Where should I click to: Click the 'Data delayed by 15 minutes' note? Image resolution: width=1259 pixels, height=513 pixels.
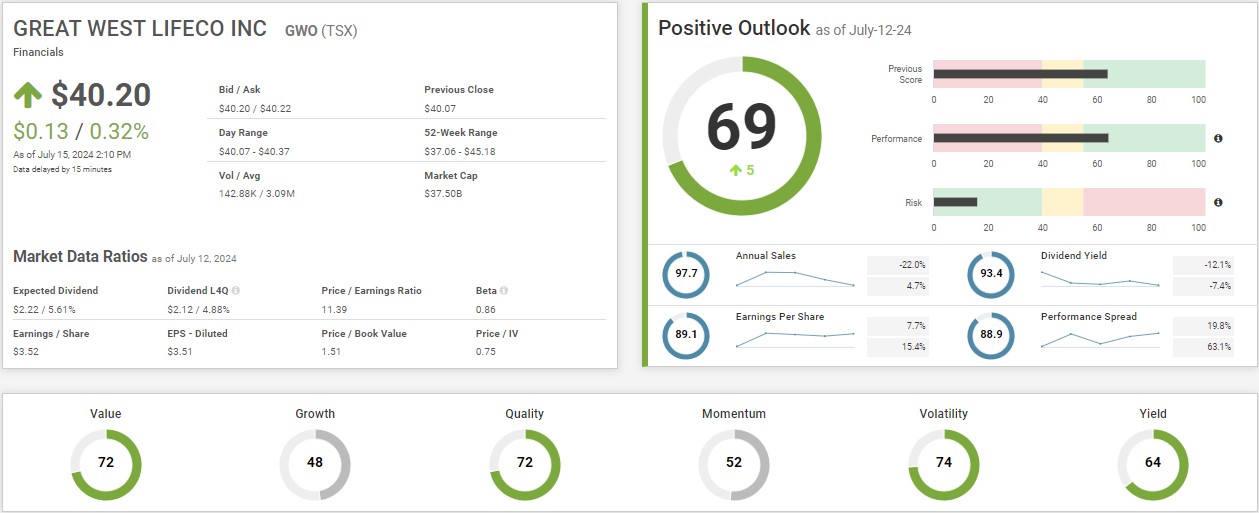click(62, 169)
